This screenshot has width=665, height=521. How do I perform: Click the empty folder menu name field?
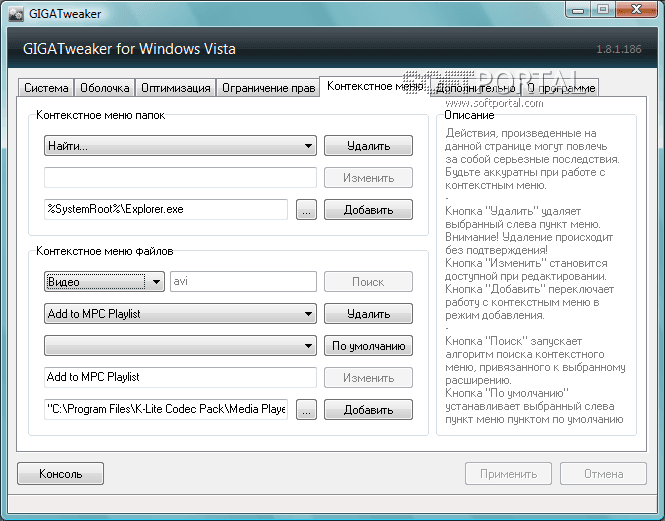pos(180,177)
